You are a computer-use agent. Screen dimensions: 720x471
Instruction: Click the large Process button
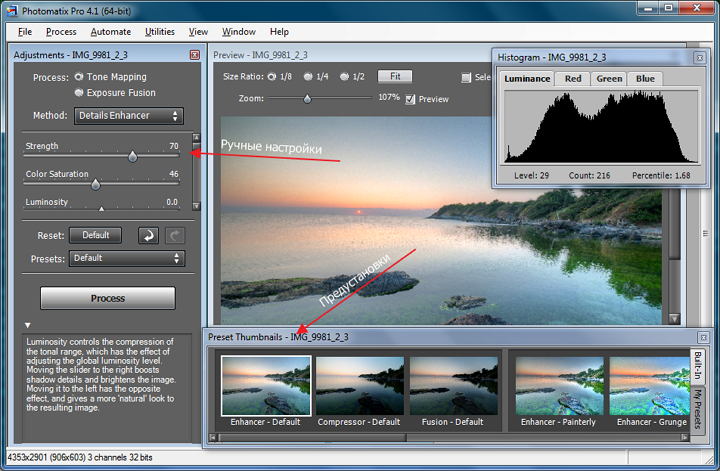click(107, 298)
